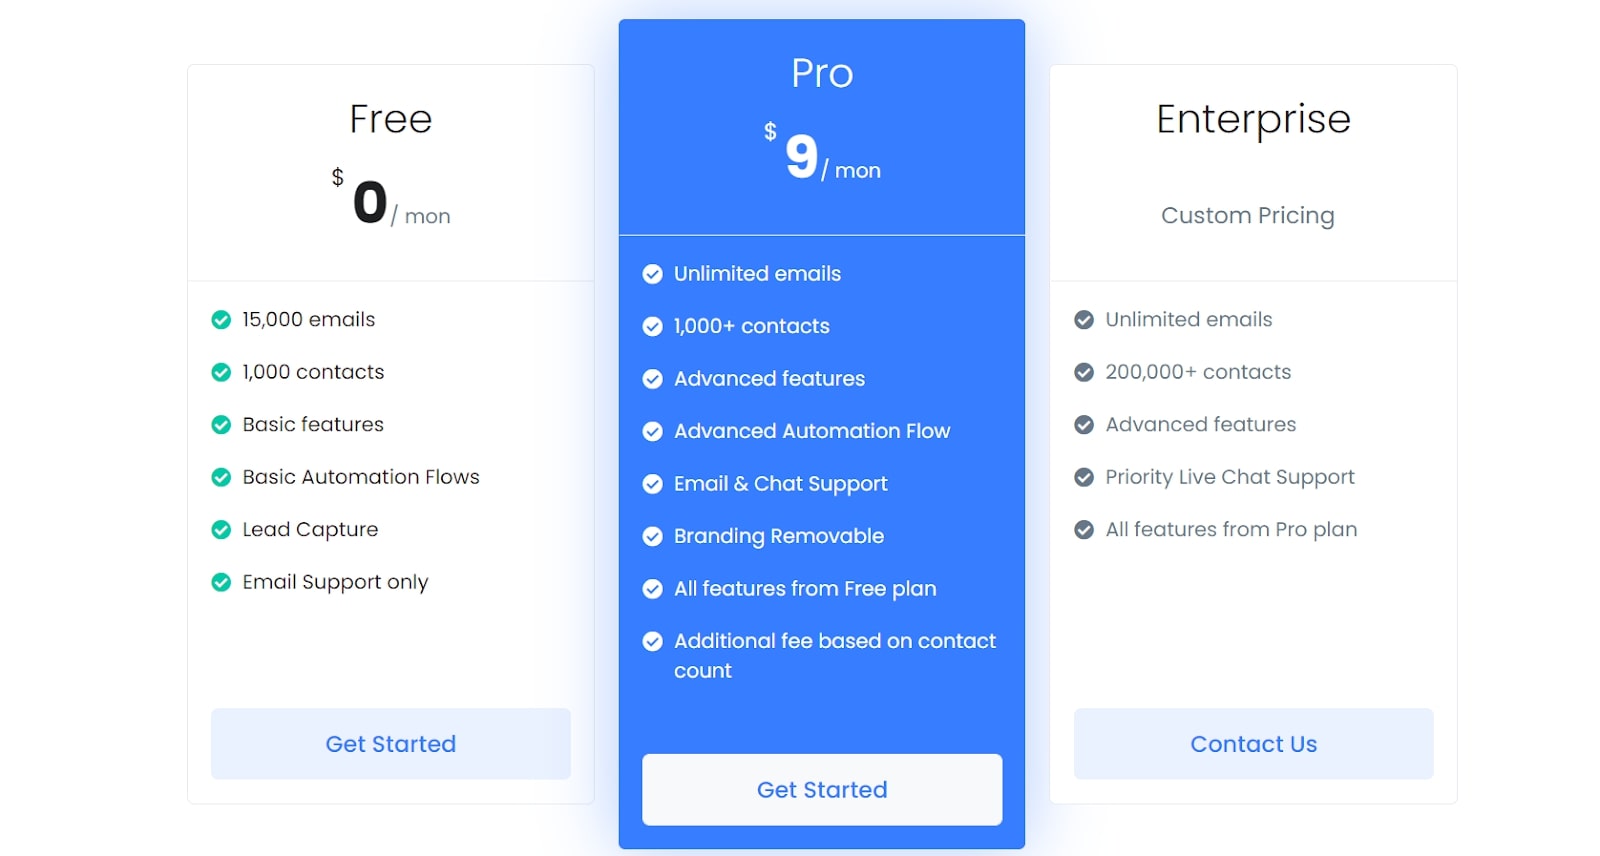
Task: Click the Free plan title
Action: [x=390, y=119]
